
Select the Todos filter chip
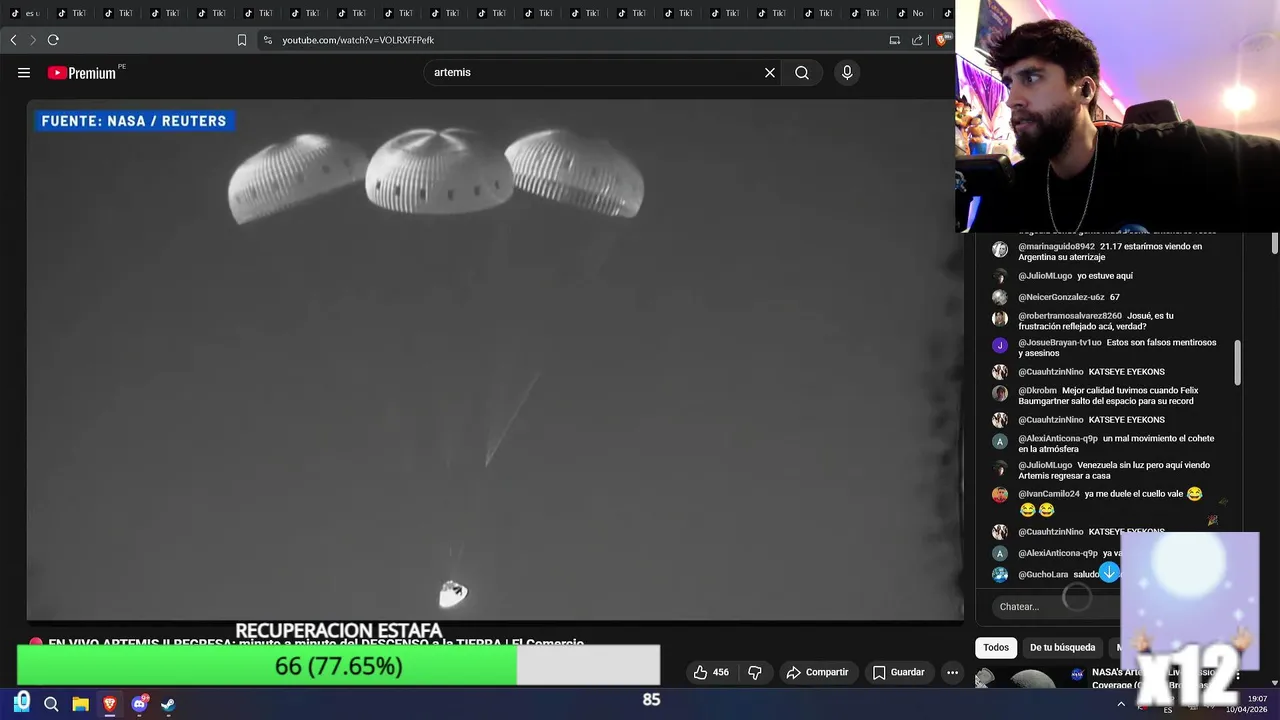coord(996,647)
